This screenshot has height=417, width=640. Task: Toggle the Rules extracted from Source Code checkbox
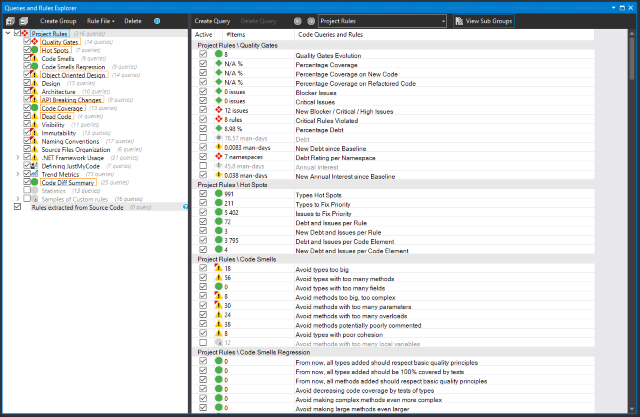point(17,207)
